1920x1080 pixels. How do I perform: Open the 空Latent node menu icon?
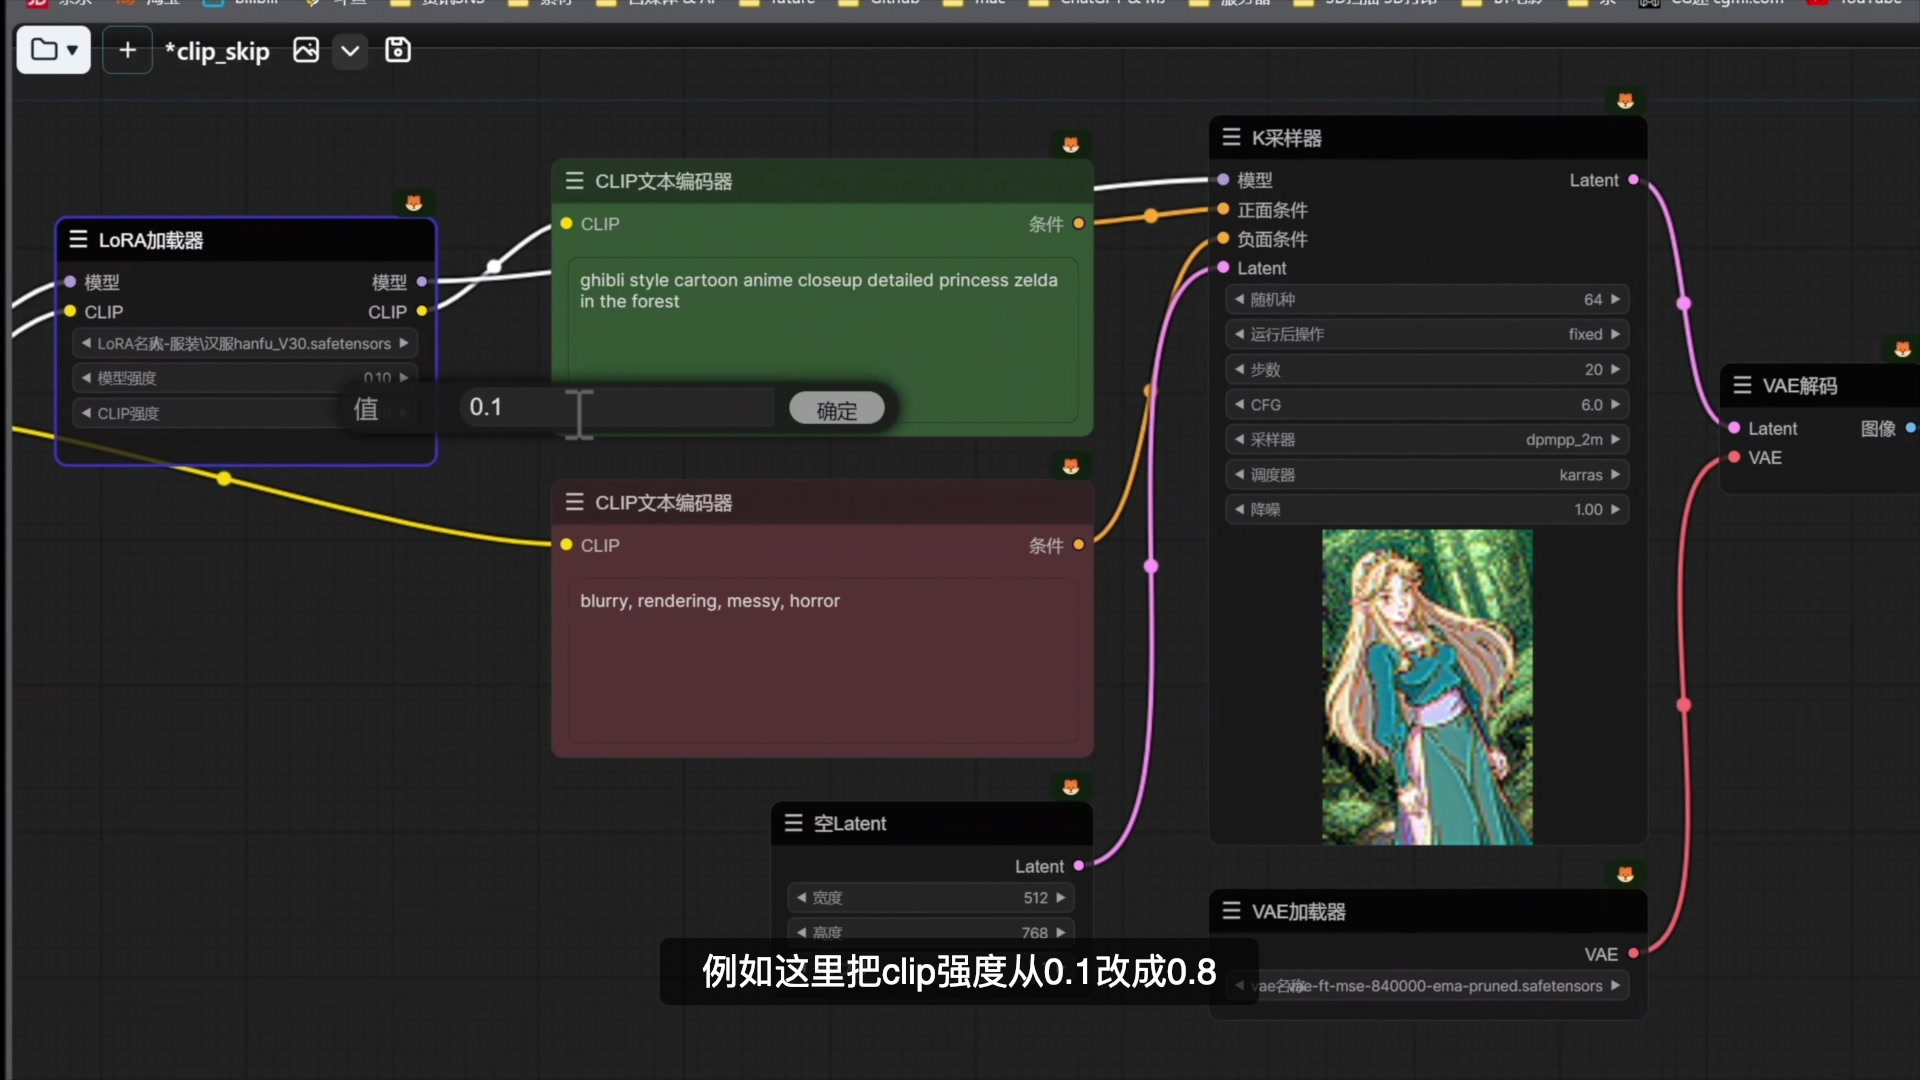coord(794,823)
